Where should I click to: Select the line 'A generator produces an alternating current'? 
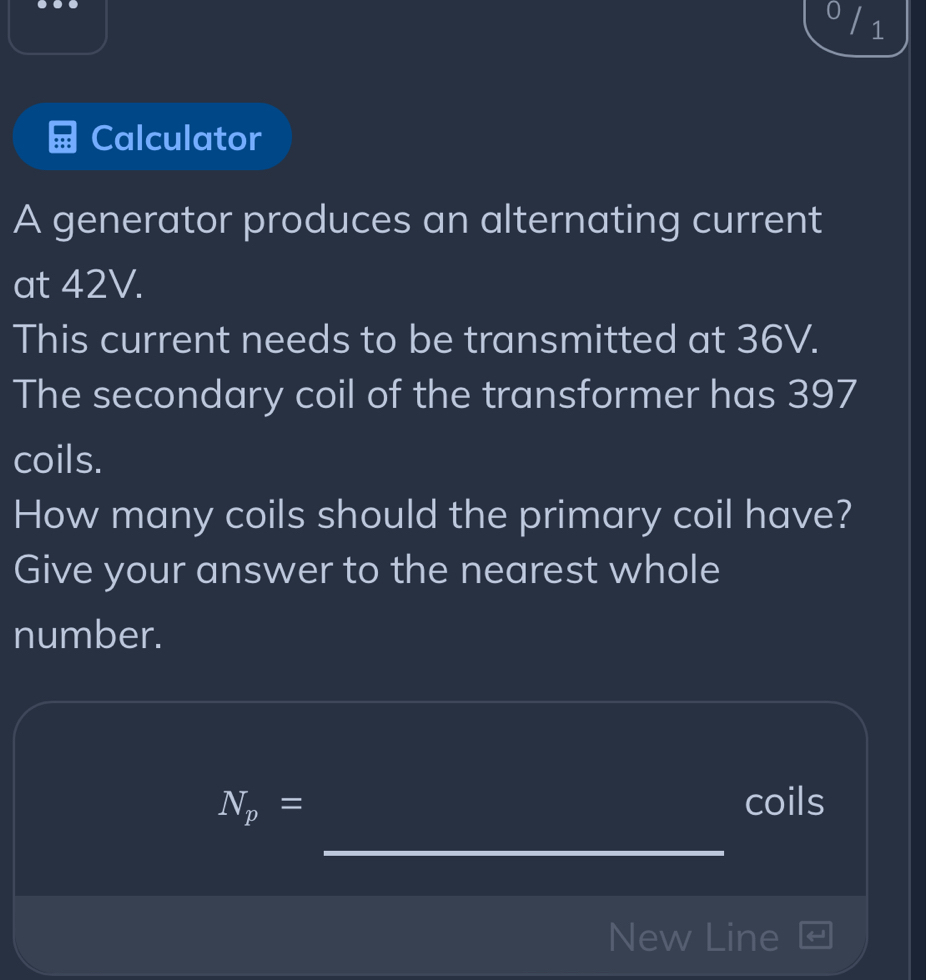click(x=417, y=222)
